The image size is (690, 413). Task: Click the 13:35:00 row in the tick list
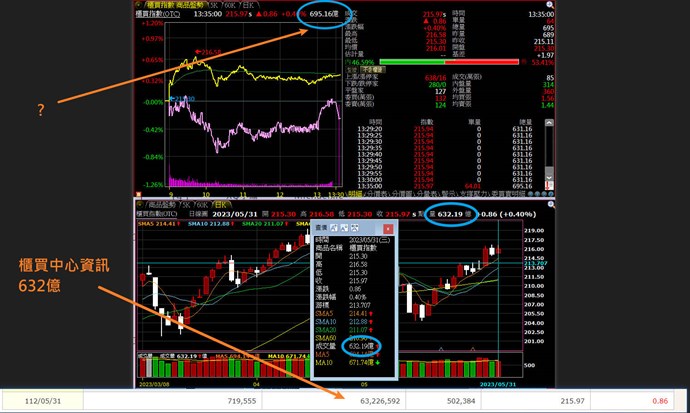coord(444,186)
